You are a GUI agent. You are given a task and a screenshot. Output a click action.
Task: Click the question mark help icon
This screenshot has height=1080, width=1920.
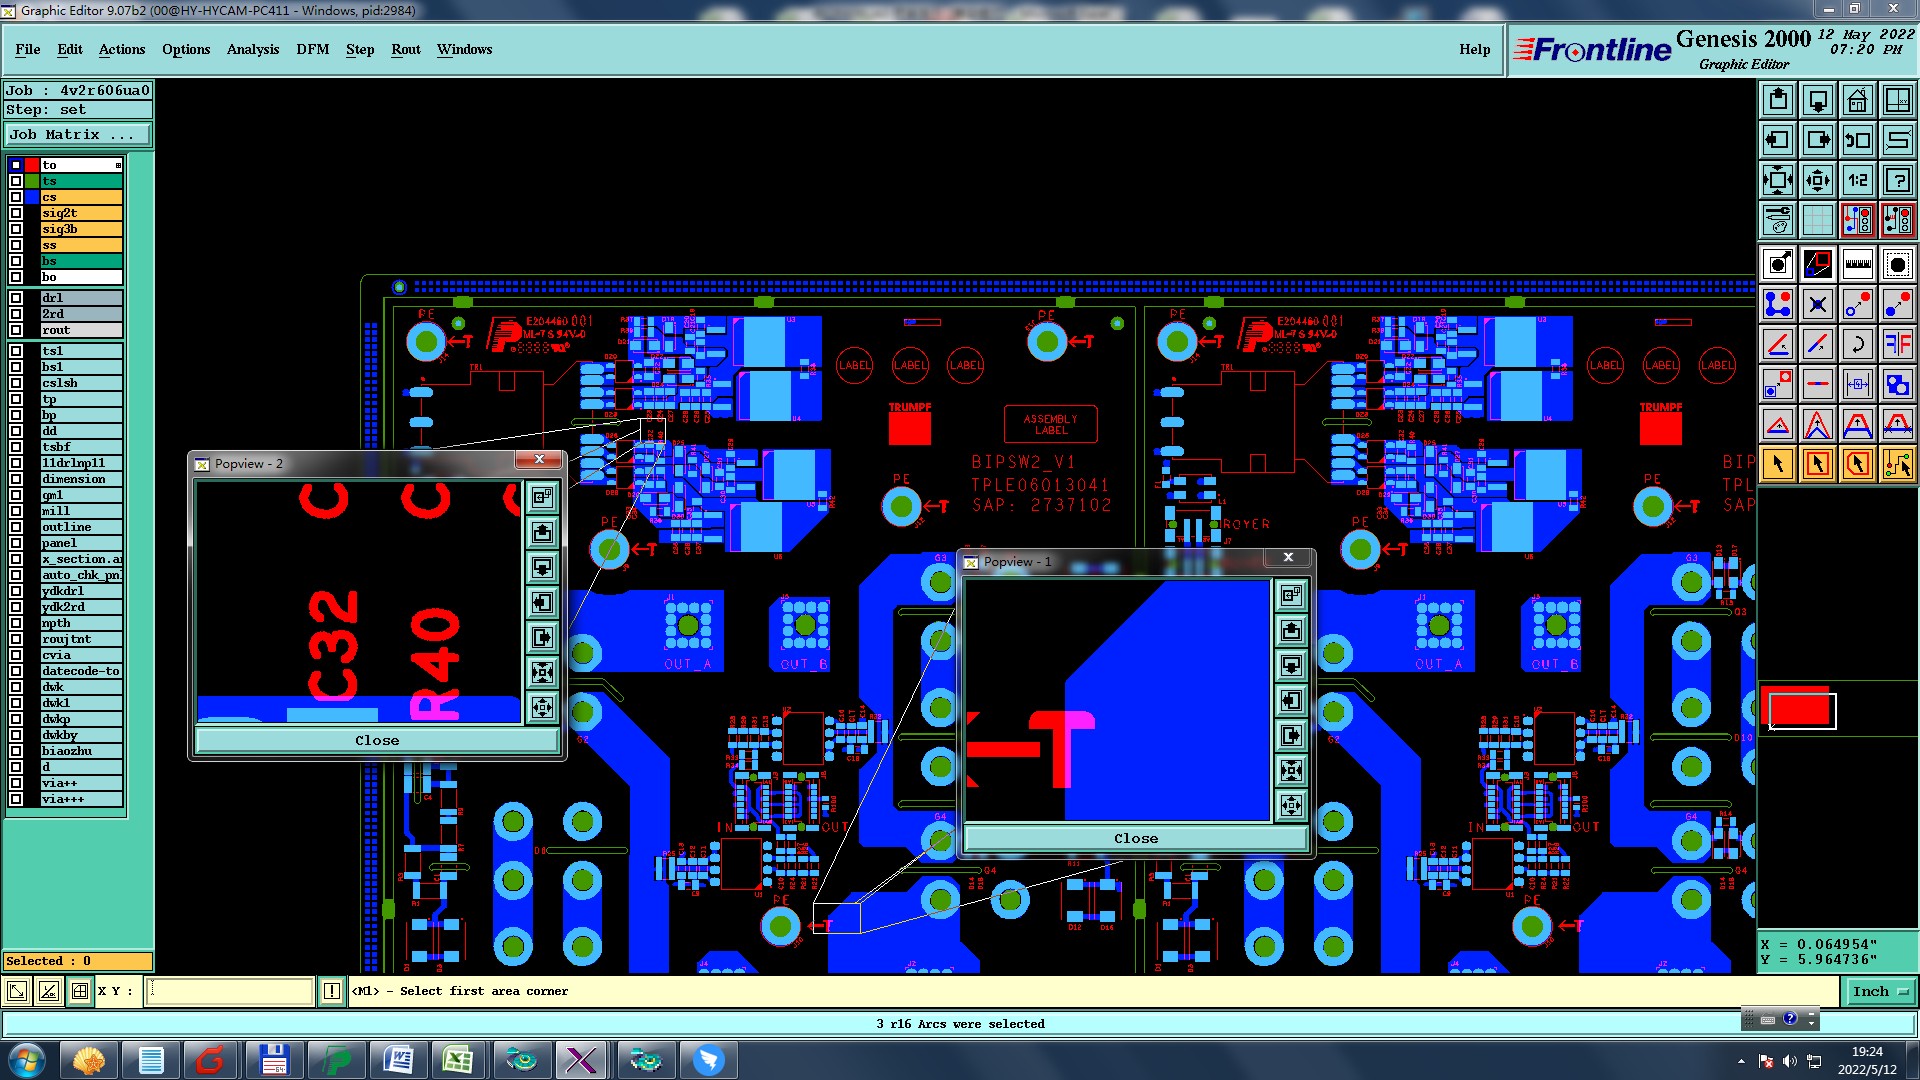tap(1897, 180)
